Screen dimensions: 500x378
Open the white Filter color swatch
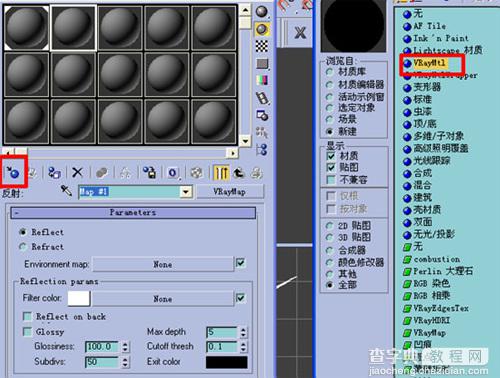tap(79, 298)
